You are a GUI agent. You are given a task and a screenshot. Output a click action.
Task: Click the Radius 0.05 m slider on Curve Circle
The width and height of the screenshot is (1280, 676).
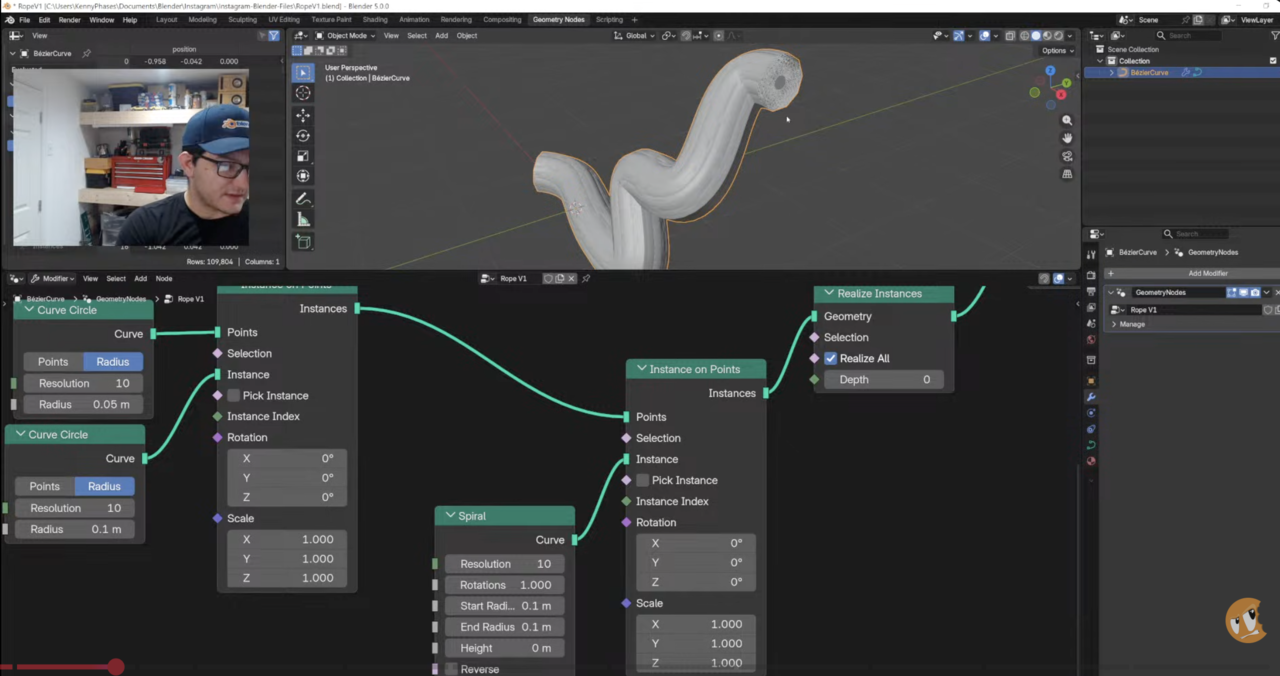pos(84,404)
